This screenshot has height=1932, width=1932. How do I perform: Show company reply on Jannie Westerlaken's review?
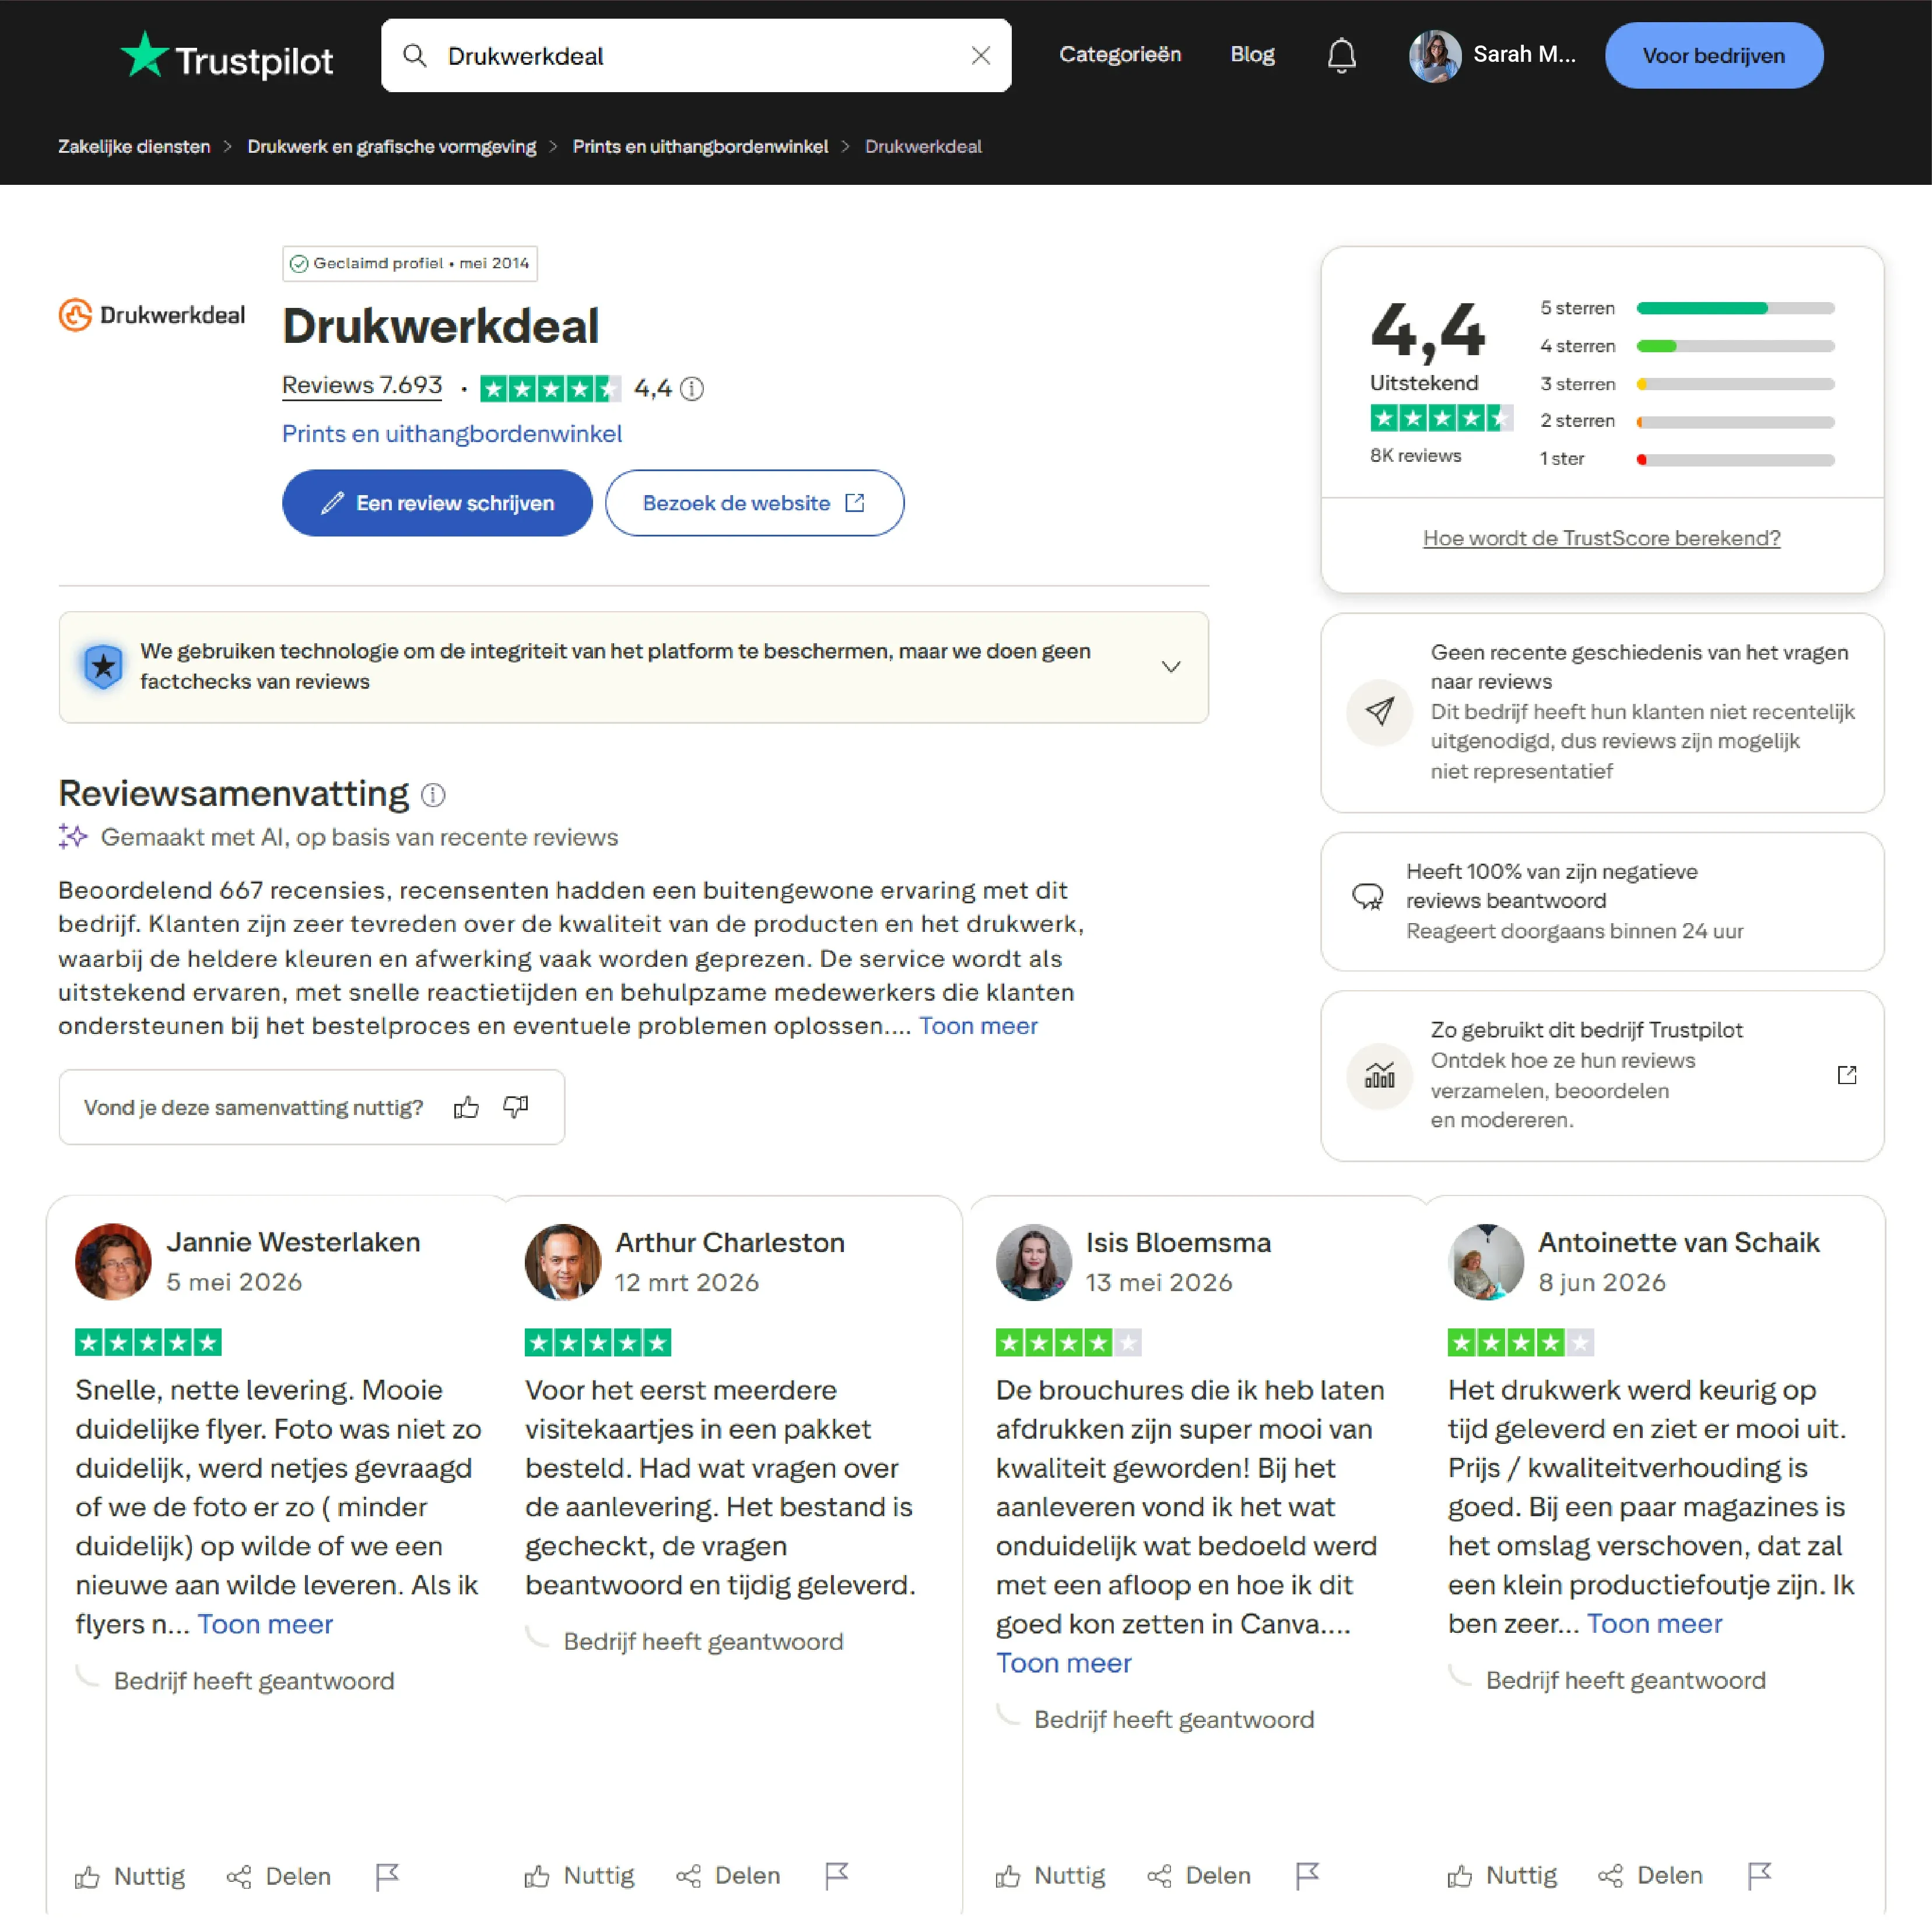254,1681
